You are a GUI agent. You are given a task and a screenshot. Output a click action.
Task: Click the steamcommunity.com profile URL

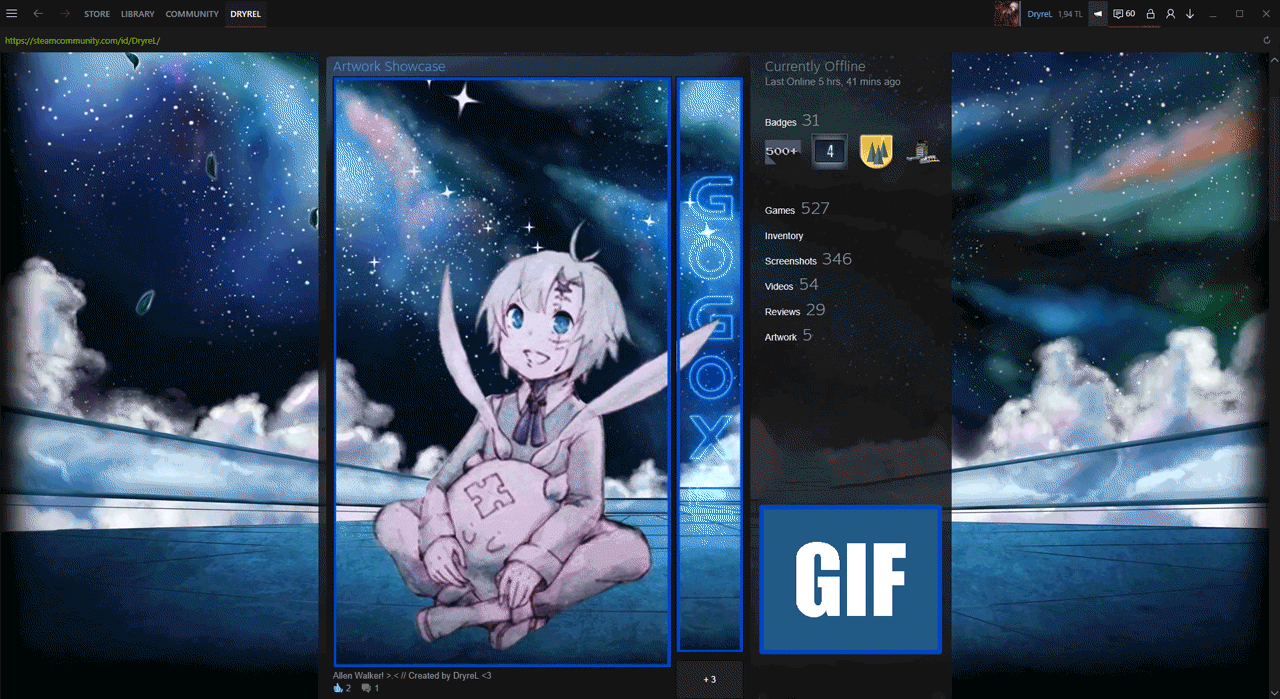tap(82, 41)
